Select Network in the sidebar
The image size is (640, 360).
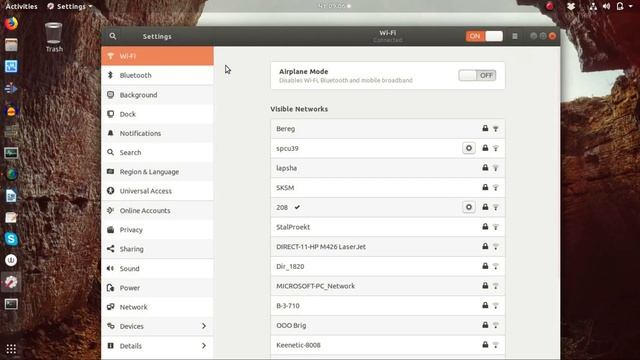[x=158, y=307]
